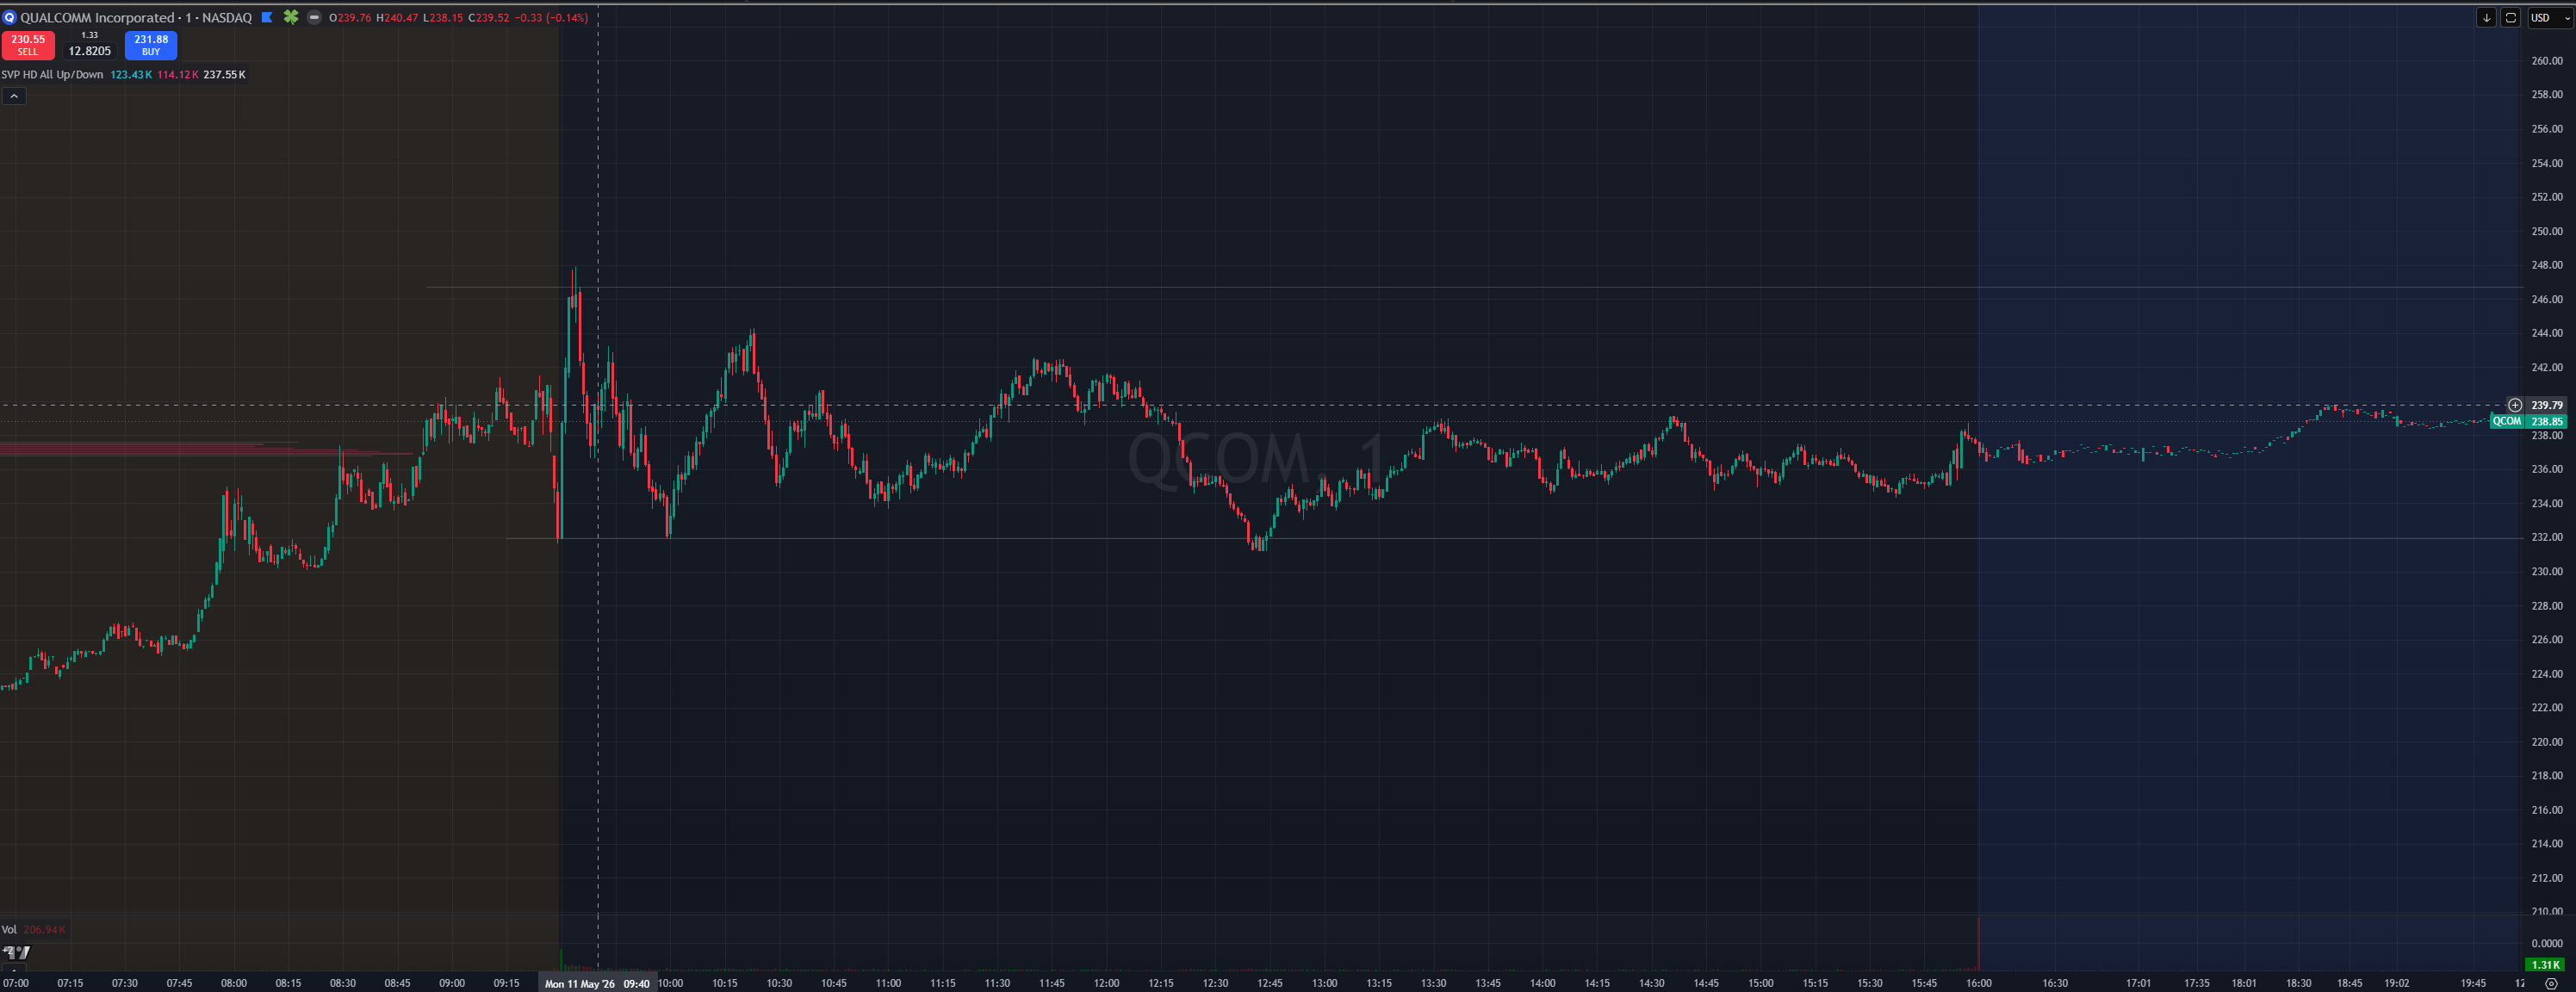The height and width of the screenshot is (992, 2576).
Task: Click the 14:00 mark on the time axis
Action: coord(1542,984)
